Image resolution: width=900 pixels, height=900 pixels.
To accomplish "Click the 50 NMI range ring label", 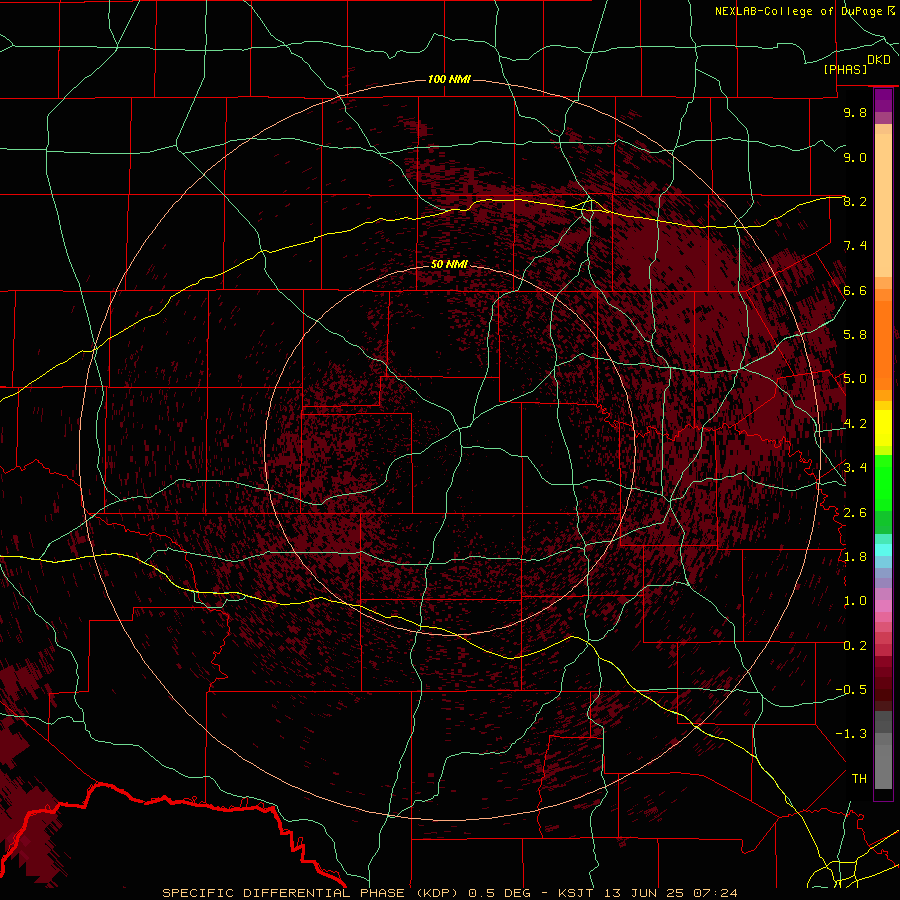I will (x=449, y=264).
